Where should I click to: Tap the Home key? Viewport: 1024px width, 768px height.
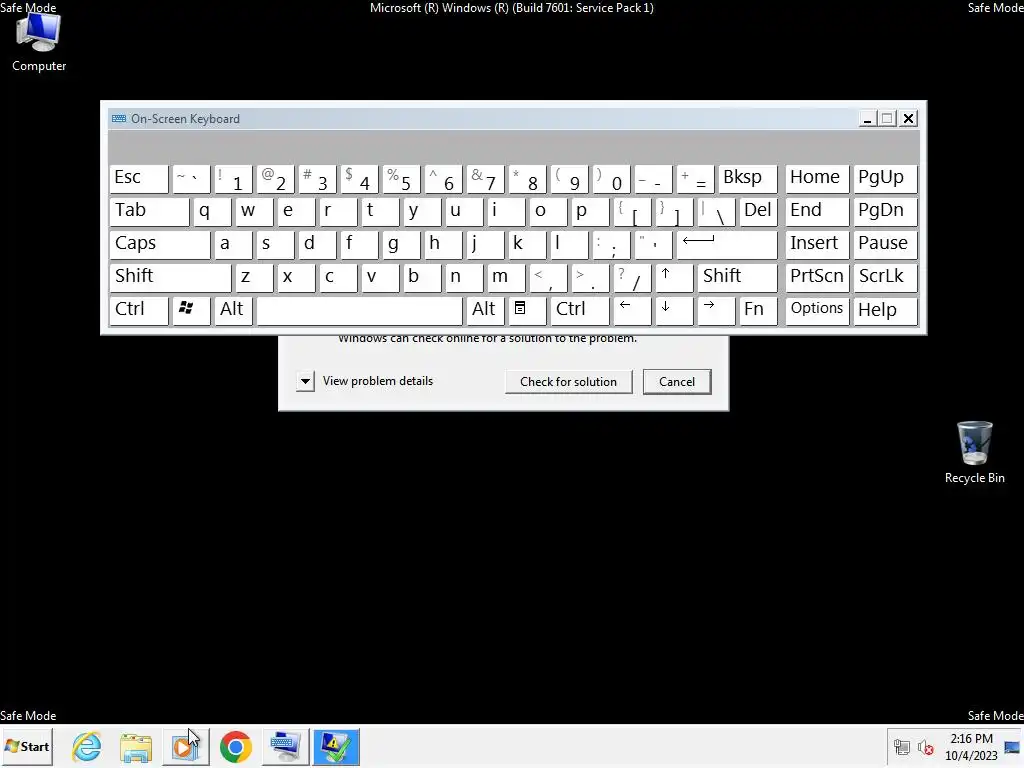pos(817,178)
